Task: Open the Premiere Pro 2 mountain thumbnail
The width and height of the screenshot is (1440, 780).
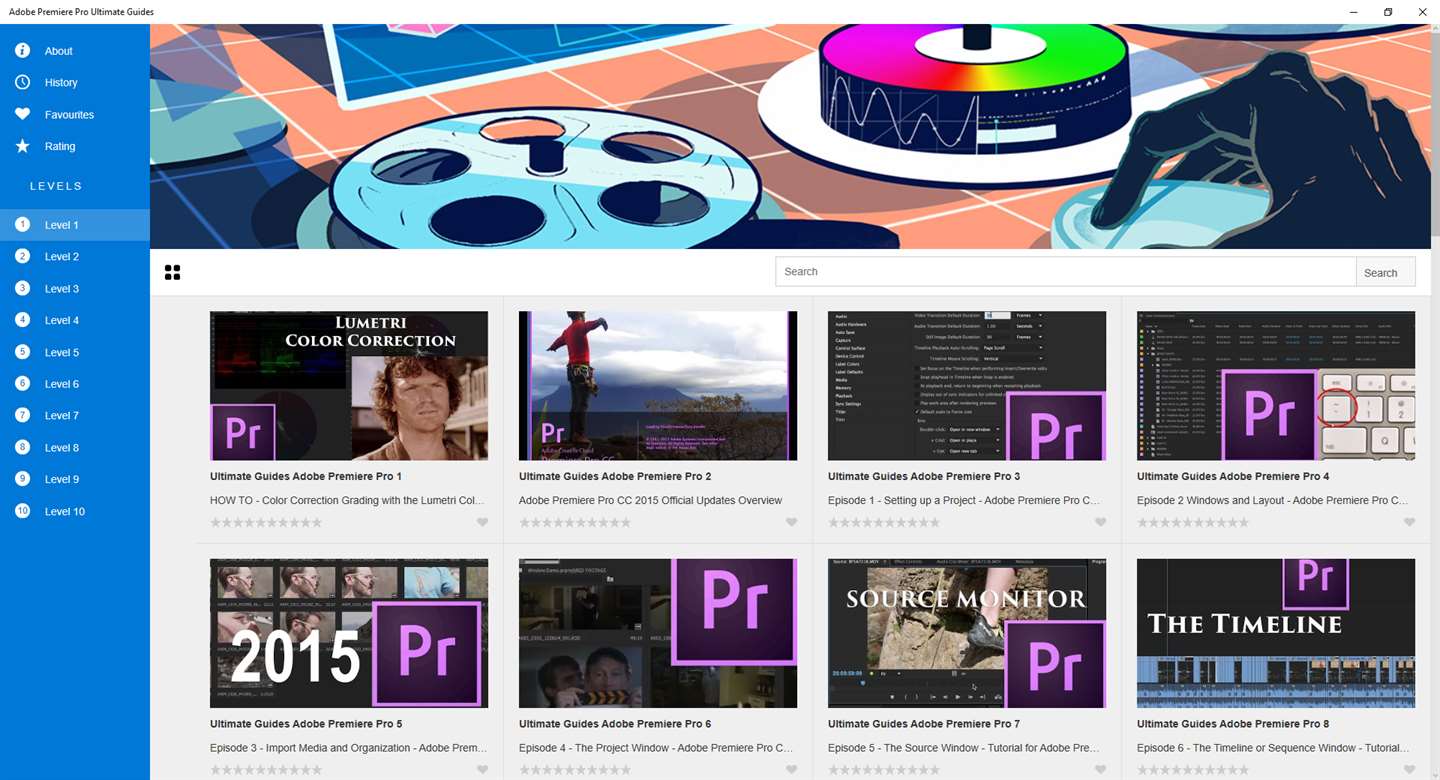Action: click(x=658, y=385)
